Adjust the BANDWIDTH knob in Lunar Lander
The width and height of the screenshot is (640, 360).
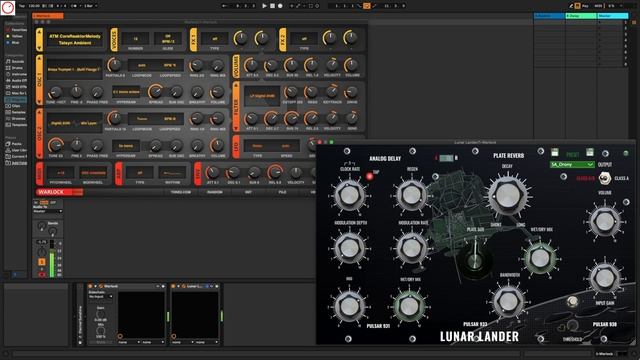click(x=509, y=301)
